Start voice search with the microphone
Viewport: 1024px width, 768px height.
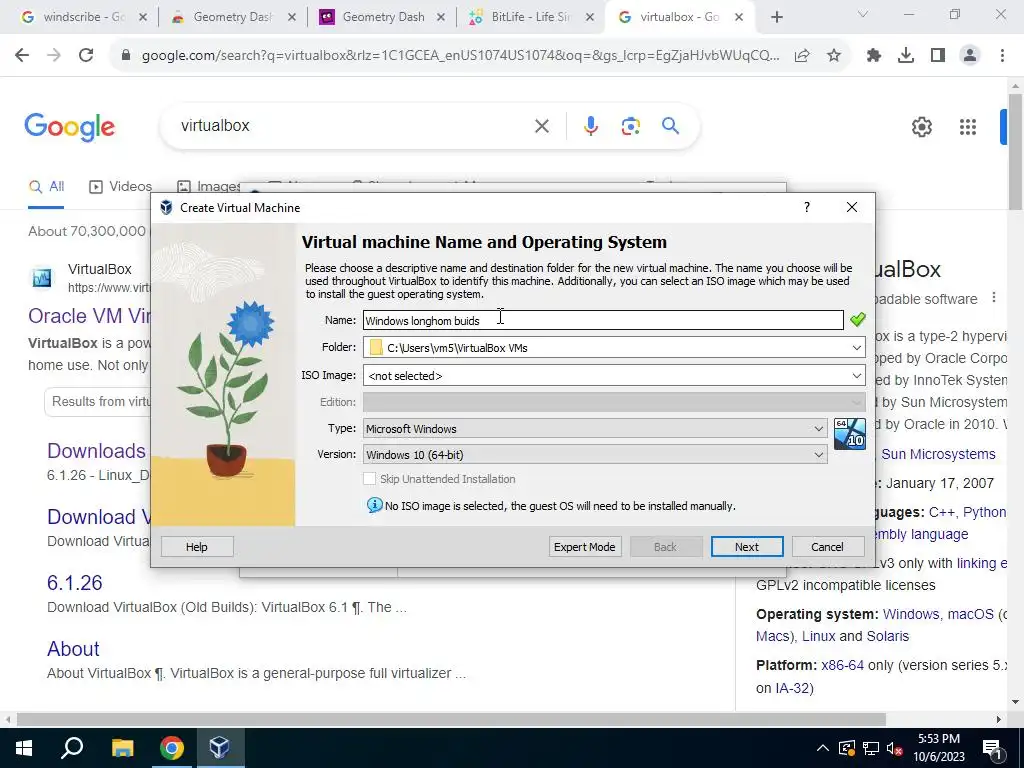[591, 126]
